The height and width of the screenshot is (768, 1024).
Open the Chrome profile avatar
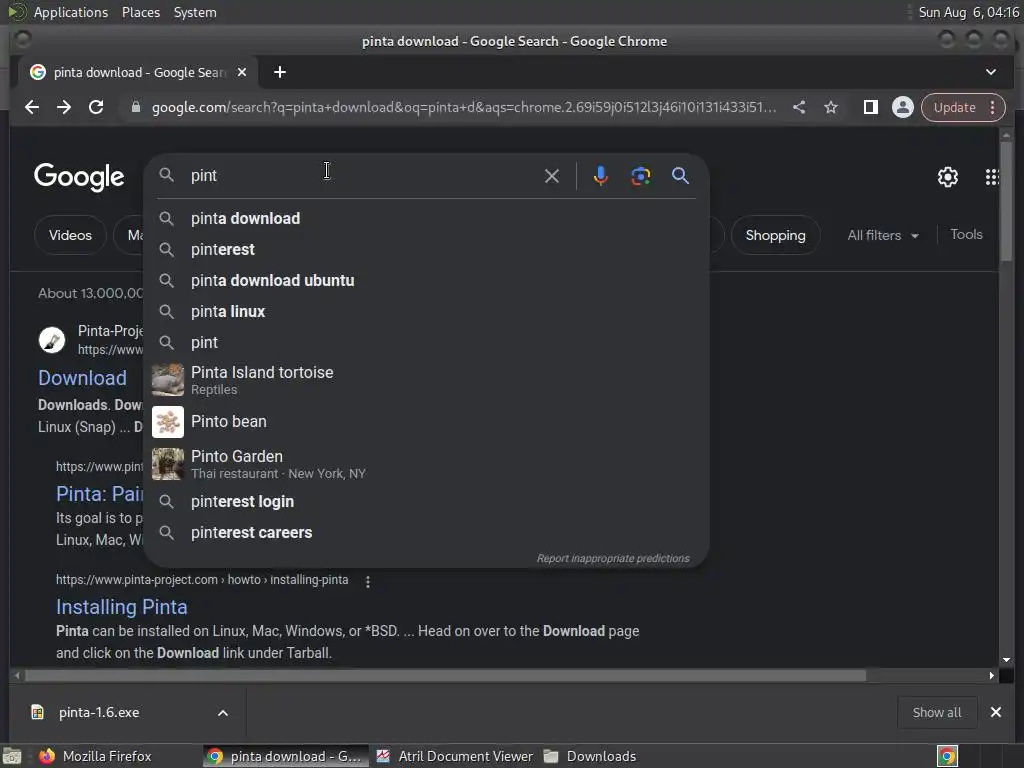pyautogui.click(x=903, y=107)
